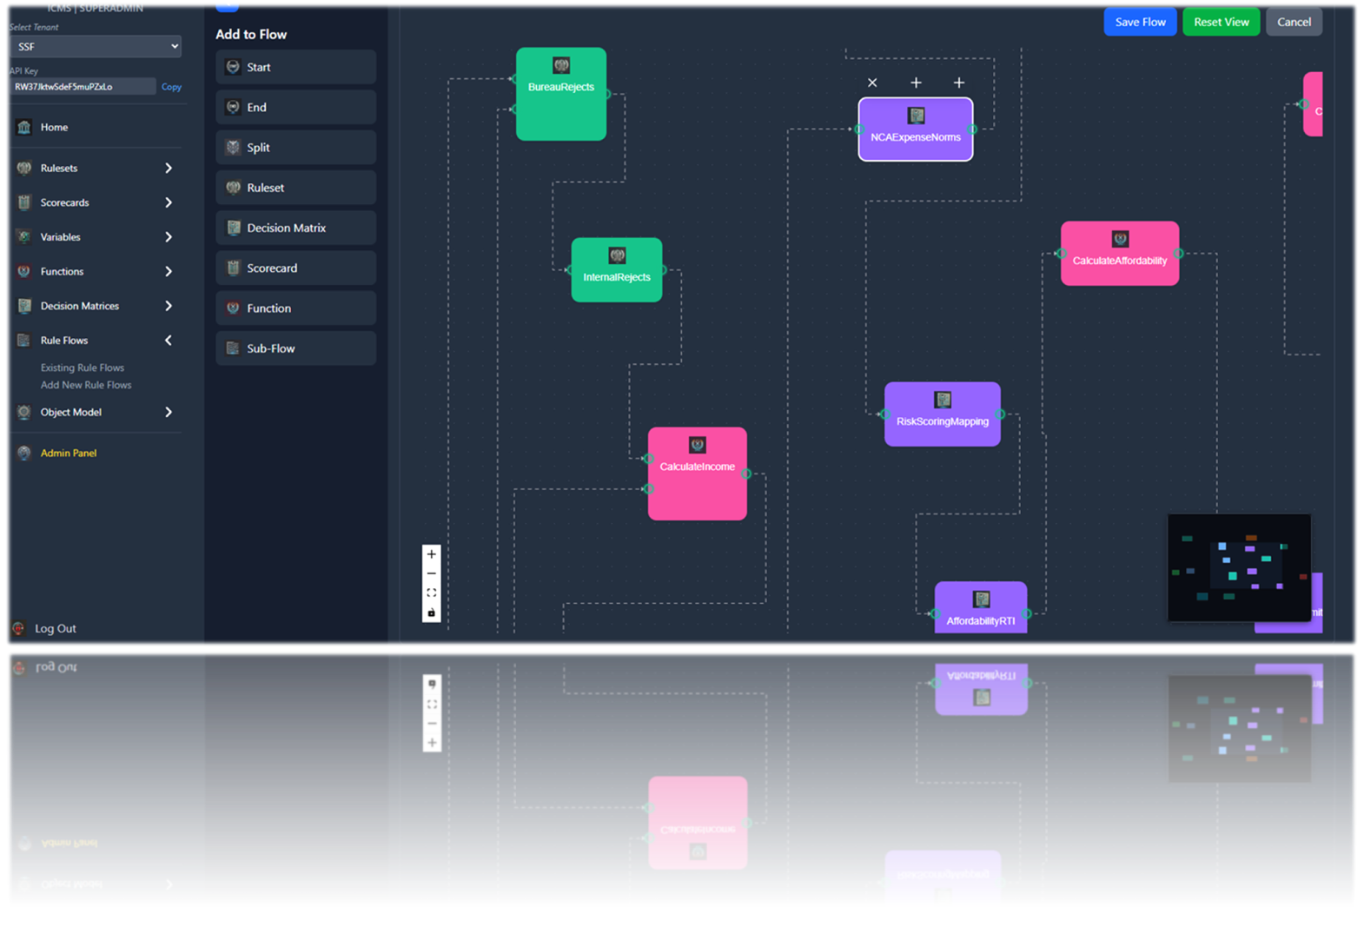Select the BureauRejects node icon
The height and width of the screenshot is (925, 1364).
click(561, 66)
